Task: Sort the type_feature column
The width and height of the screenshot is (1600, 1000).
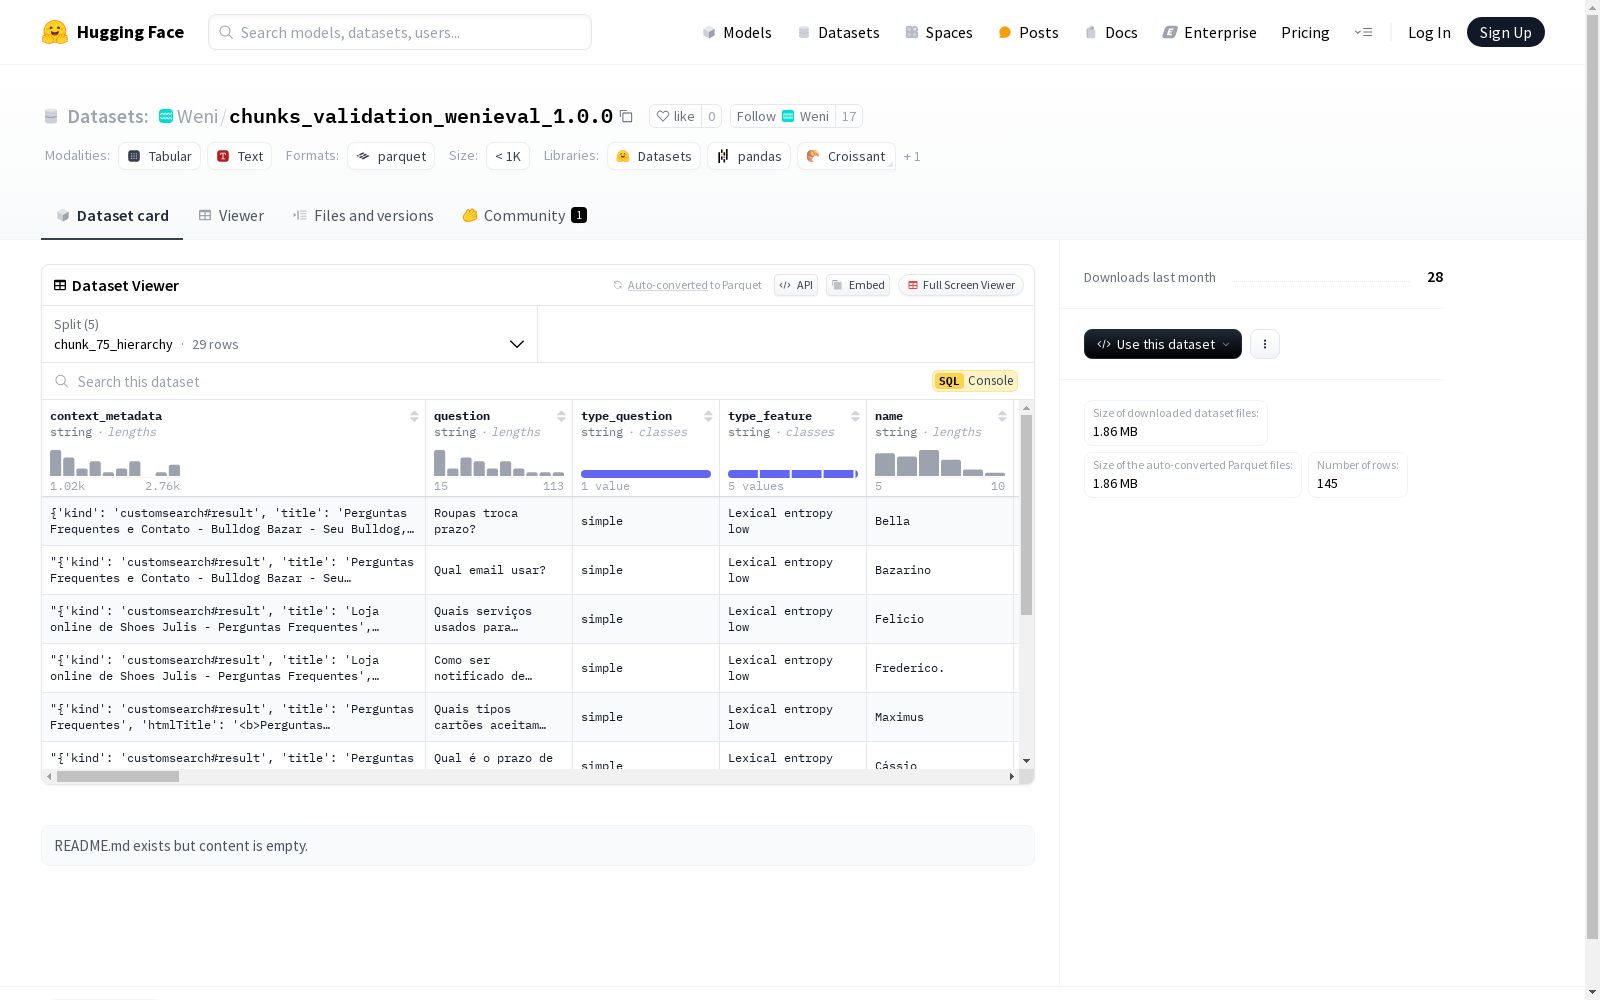Action: pyautogui.click(x=855, y=416)
